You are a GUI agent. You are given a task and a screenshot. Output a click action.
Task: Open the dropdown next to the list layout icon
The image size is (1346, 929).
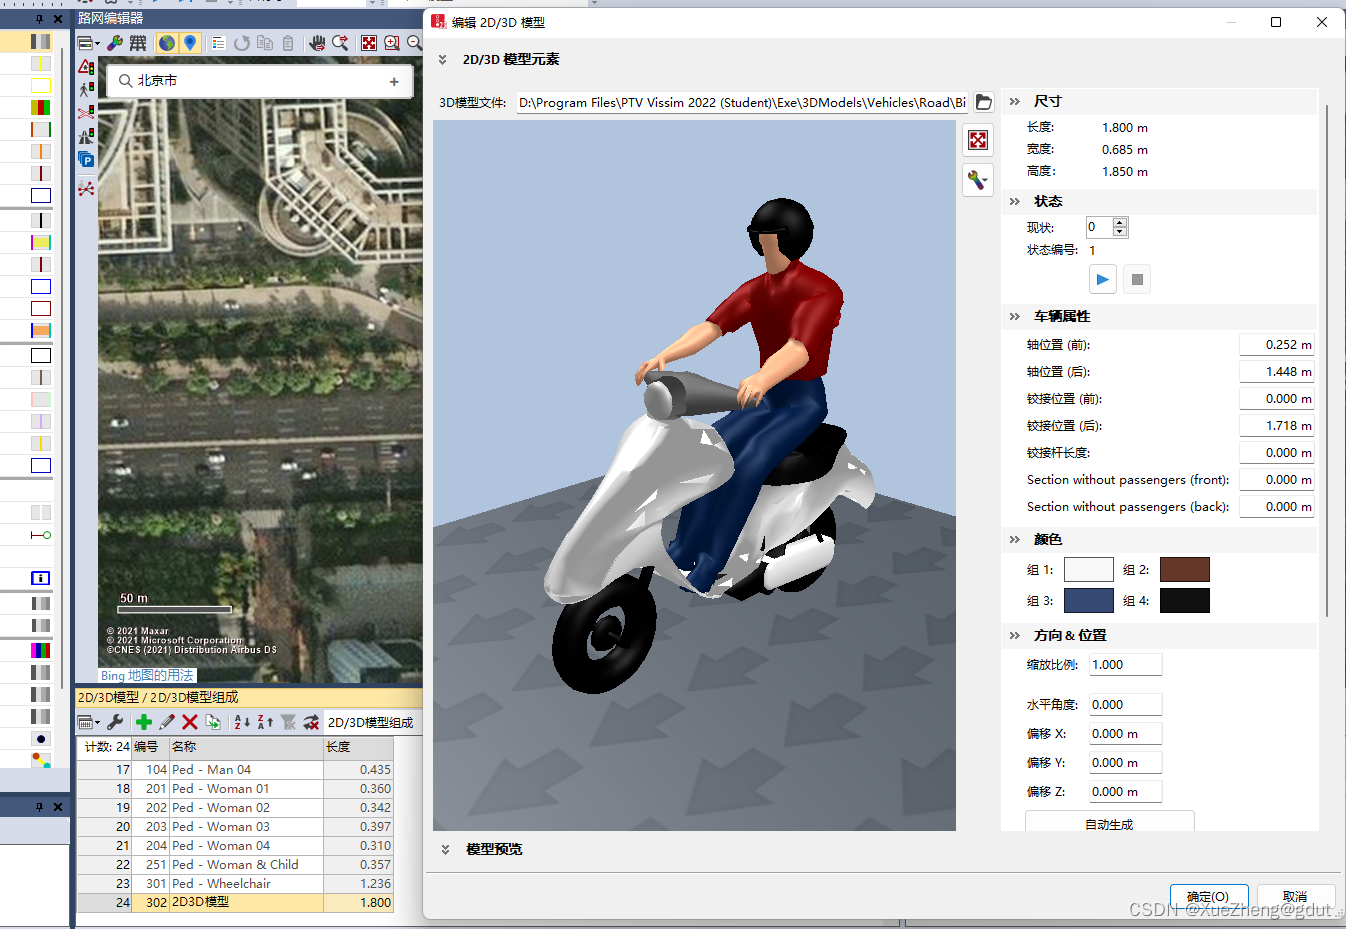point(97,721)
